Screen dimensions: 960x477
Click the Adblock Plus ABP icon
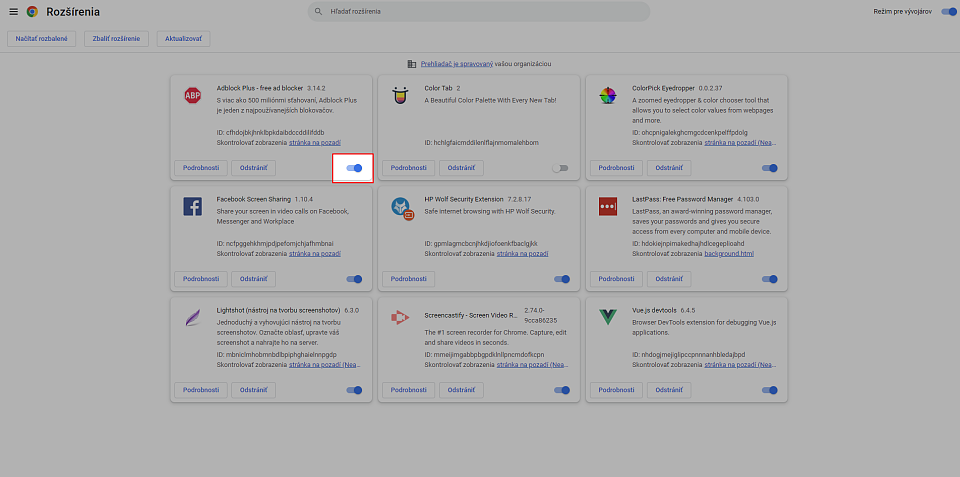[192, 96]
